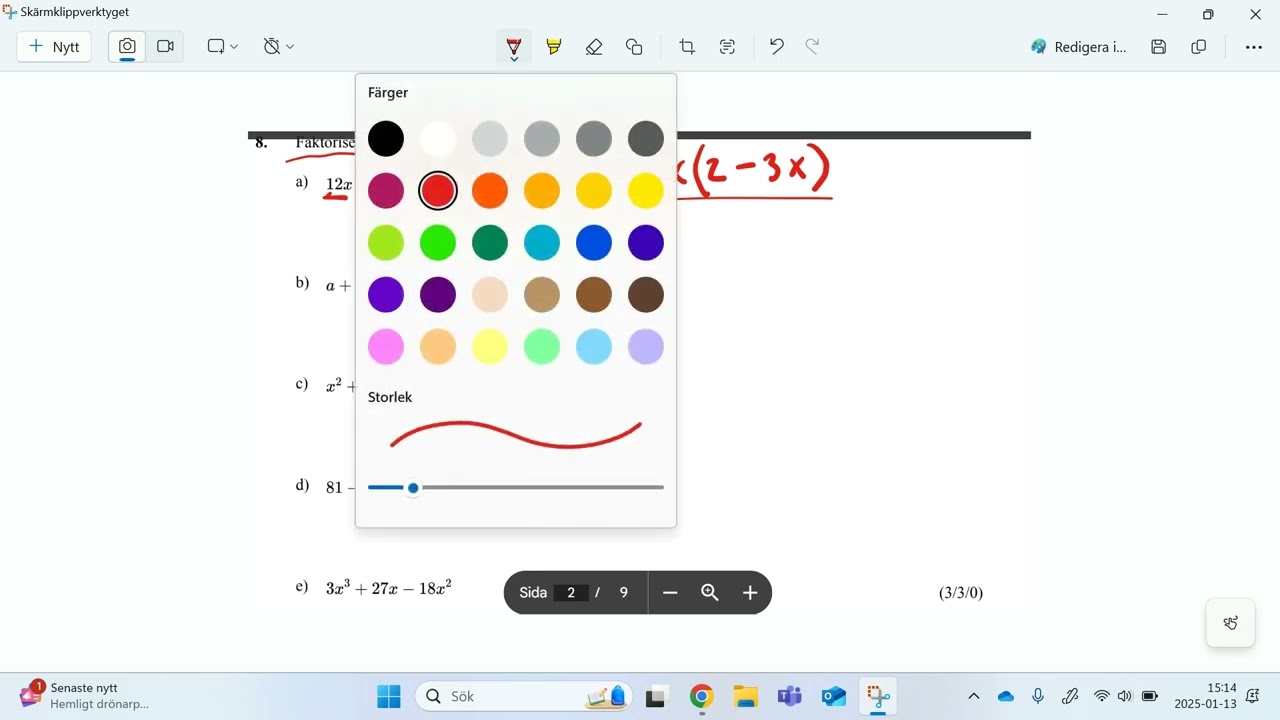Pick the pastel lavender color swatch
Viewport: 1280px width, 720px height.
pyautogui.click(x=646, y=347)
